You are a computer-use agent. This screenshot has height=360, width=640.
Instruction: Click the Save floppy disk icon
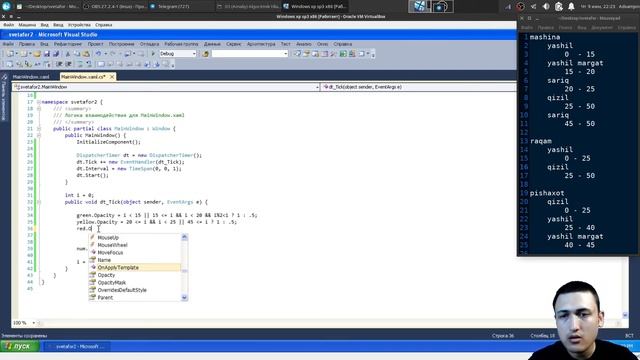point(47,54)
